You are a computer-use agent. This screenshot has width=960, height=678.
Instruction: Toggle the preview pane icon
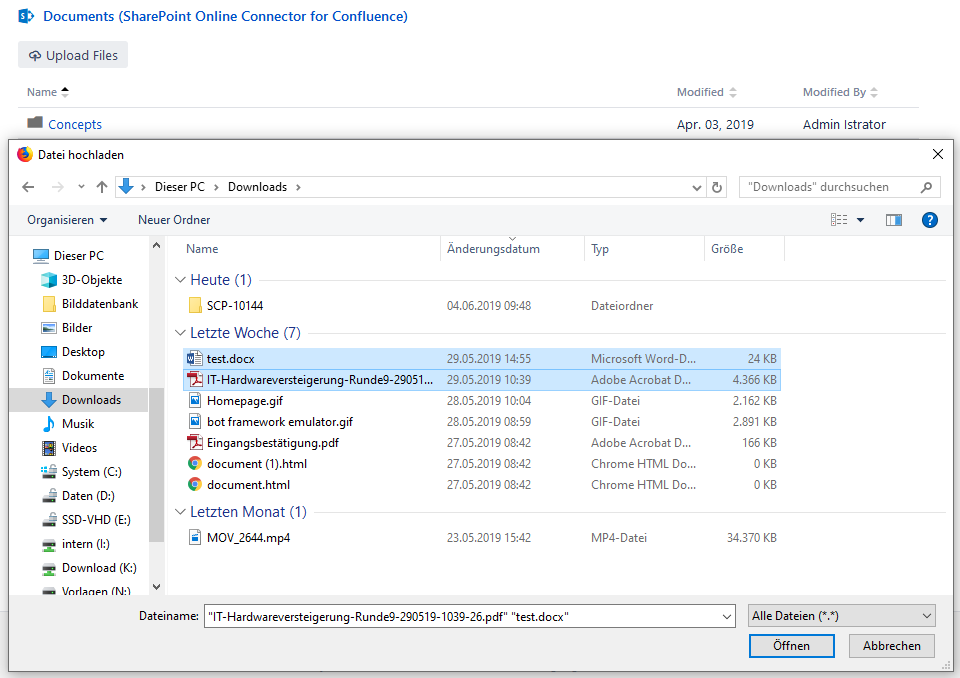893,220
